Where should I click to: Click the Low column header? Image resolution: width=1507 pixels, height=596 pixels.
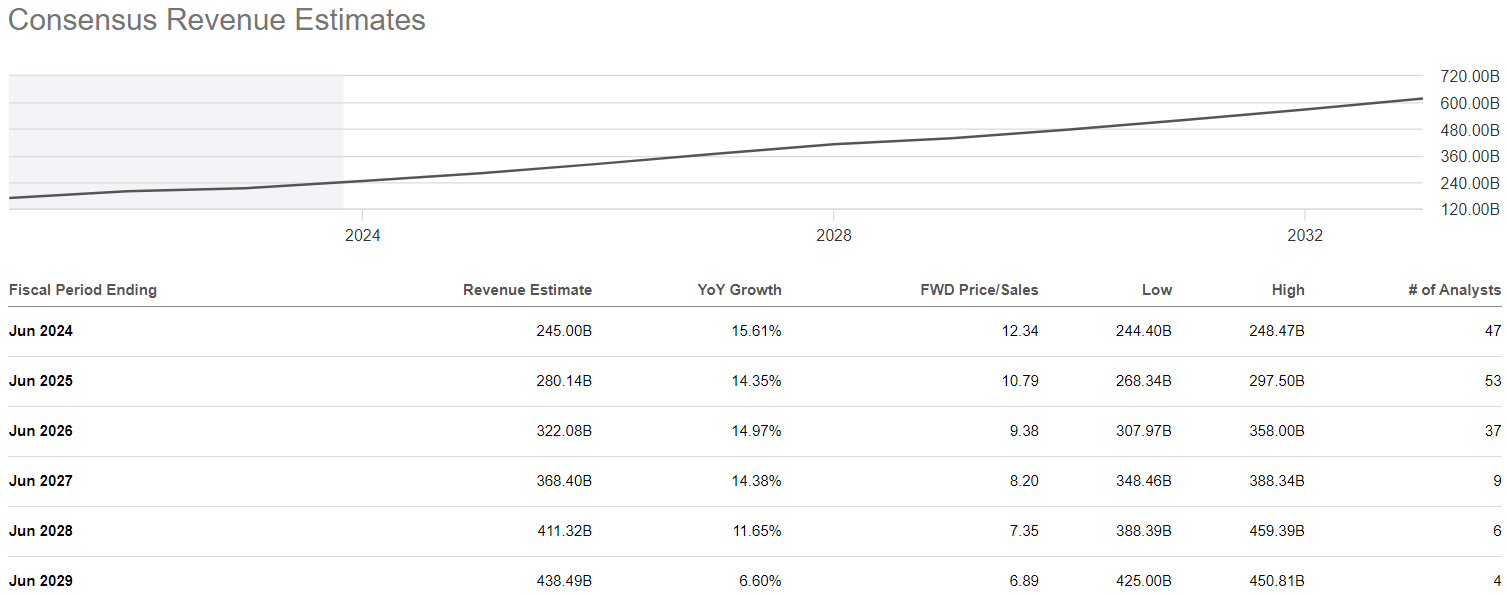tap(1157, 290)
